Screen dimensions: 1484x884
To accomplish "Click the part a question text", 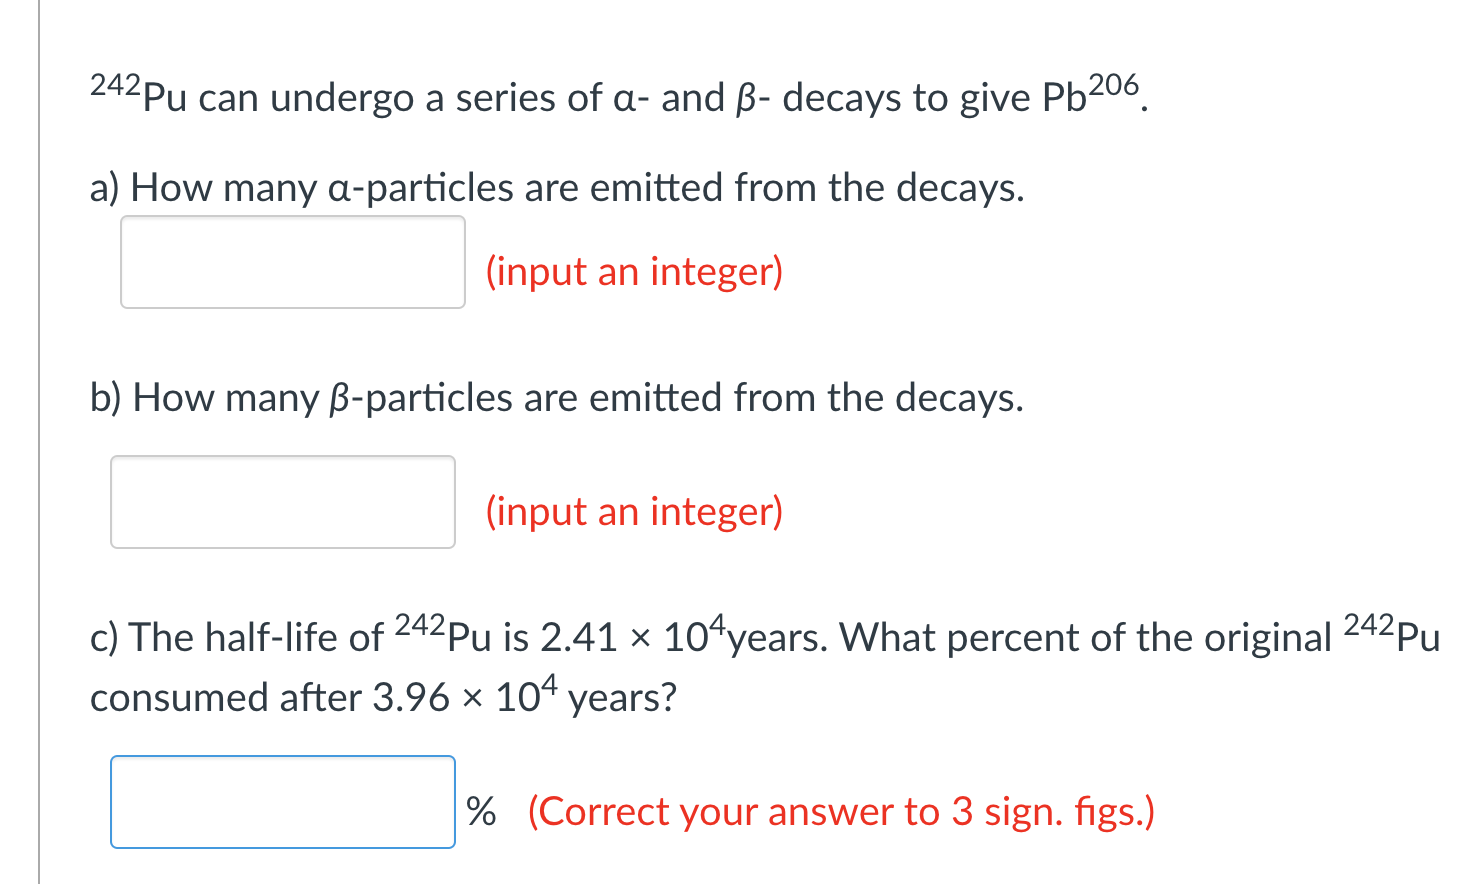I will [x=556, y=187].
